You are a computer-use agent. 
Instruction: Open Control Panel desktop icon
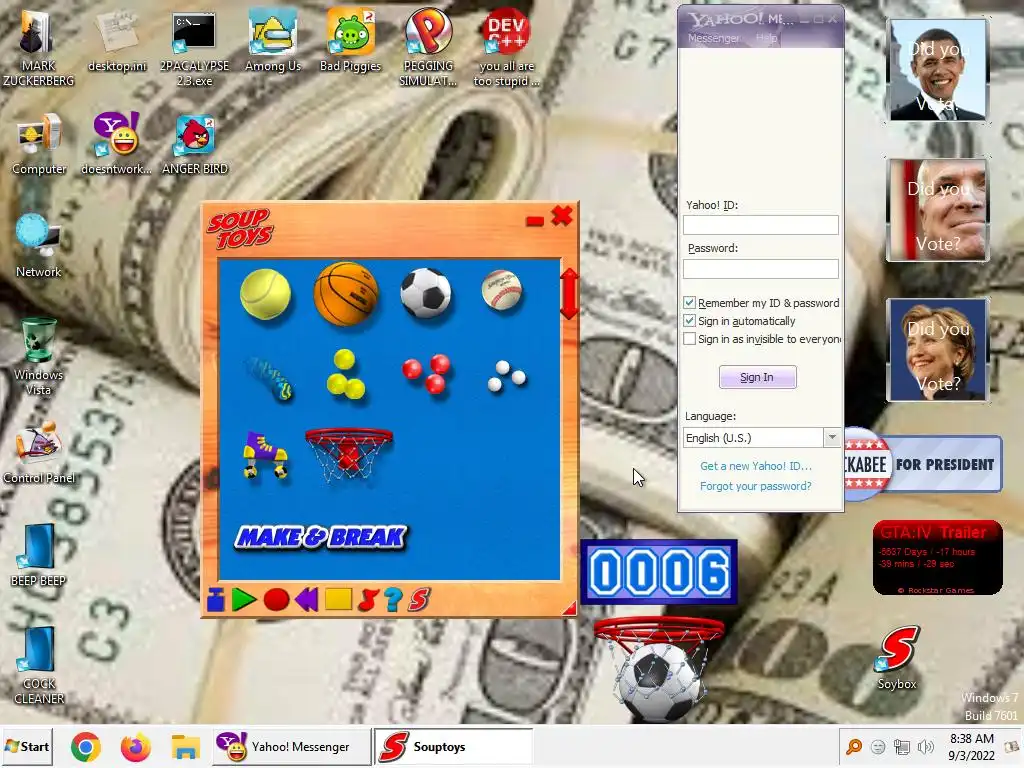tap(39, 454)
